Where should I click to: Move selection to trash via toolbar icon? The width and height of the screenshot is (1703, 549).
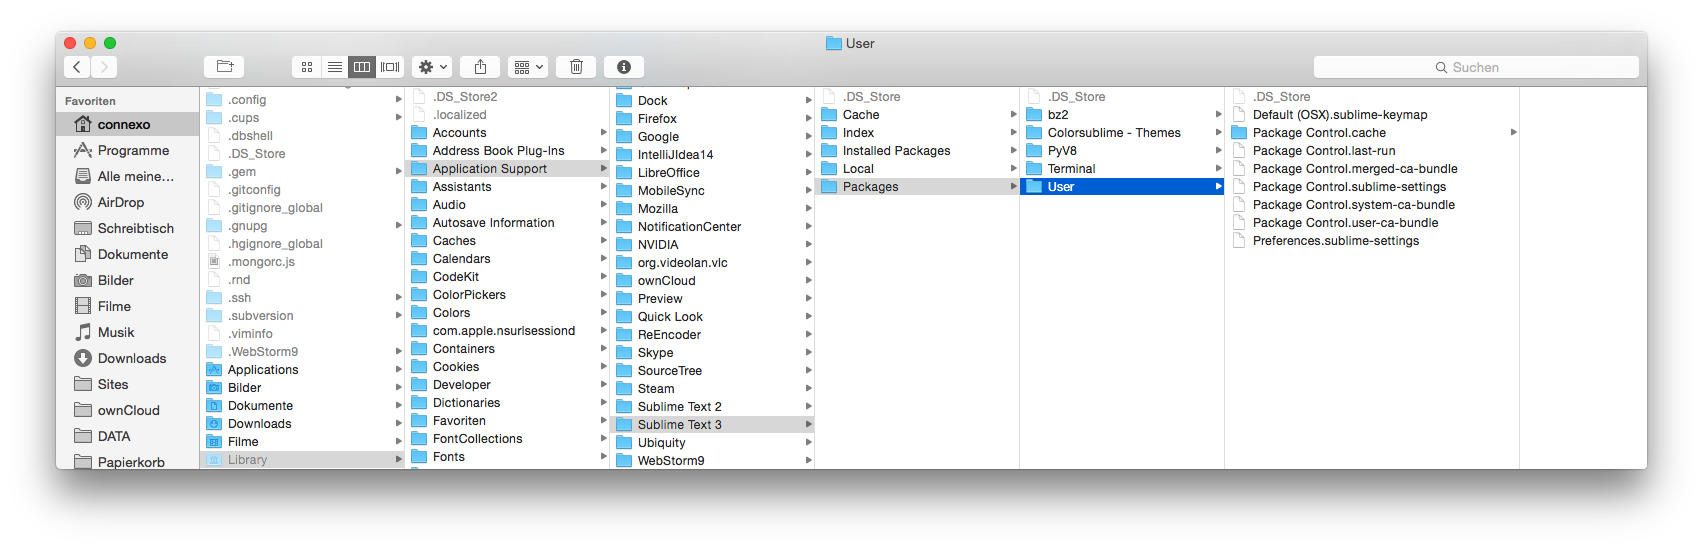pos(576,67)
